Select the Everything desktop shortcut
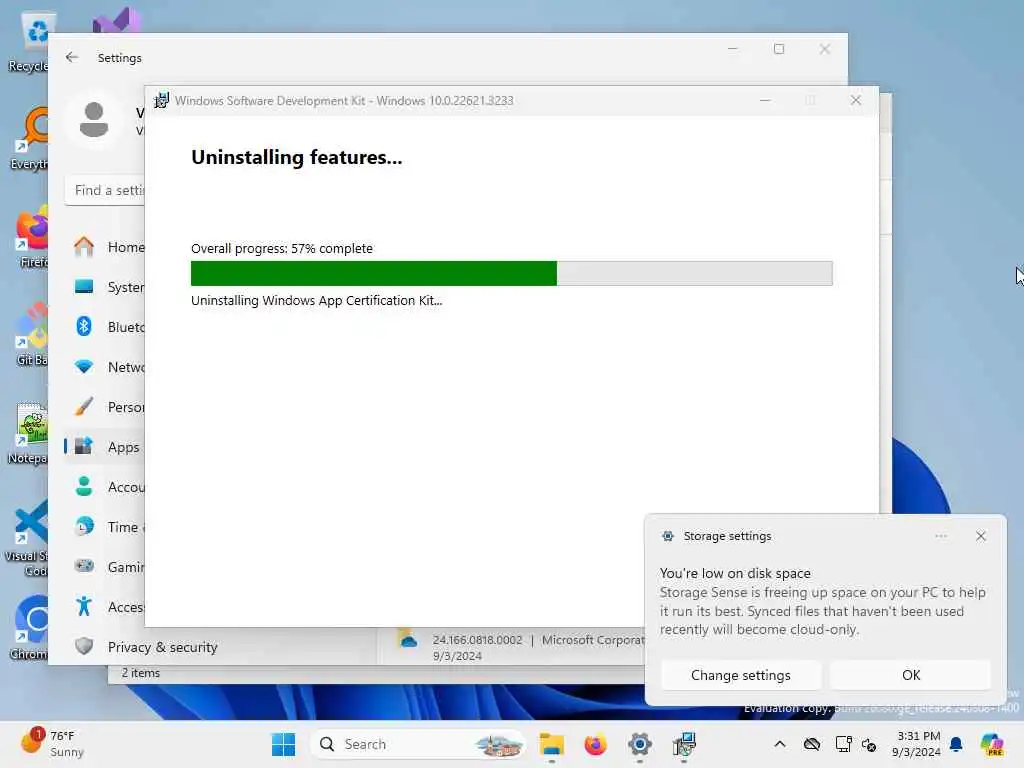 [x=27, y=139]
